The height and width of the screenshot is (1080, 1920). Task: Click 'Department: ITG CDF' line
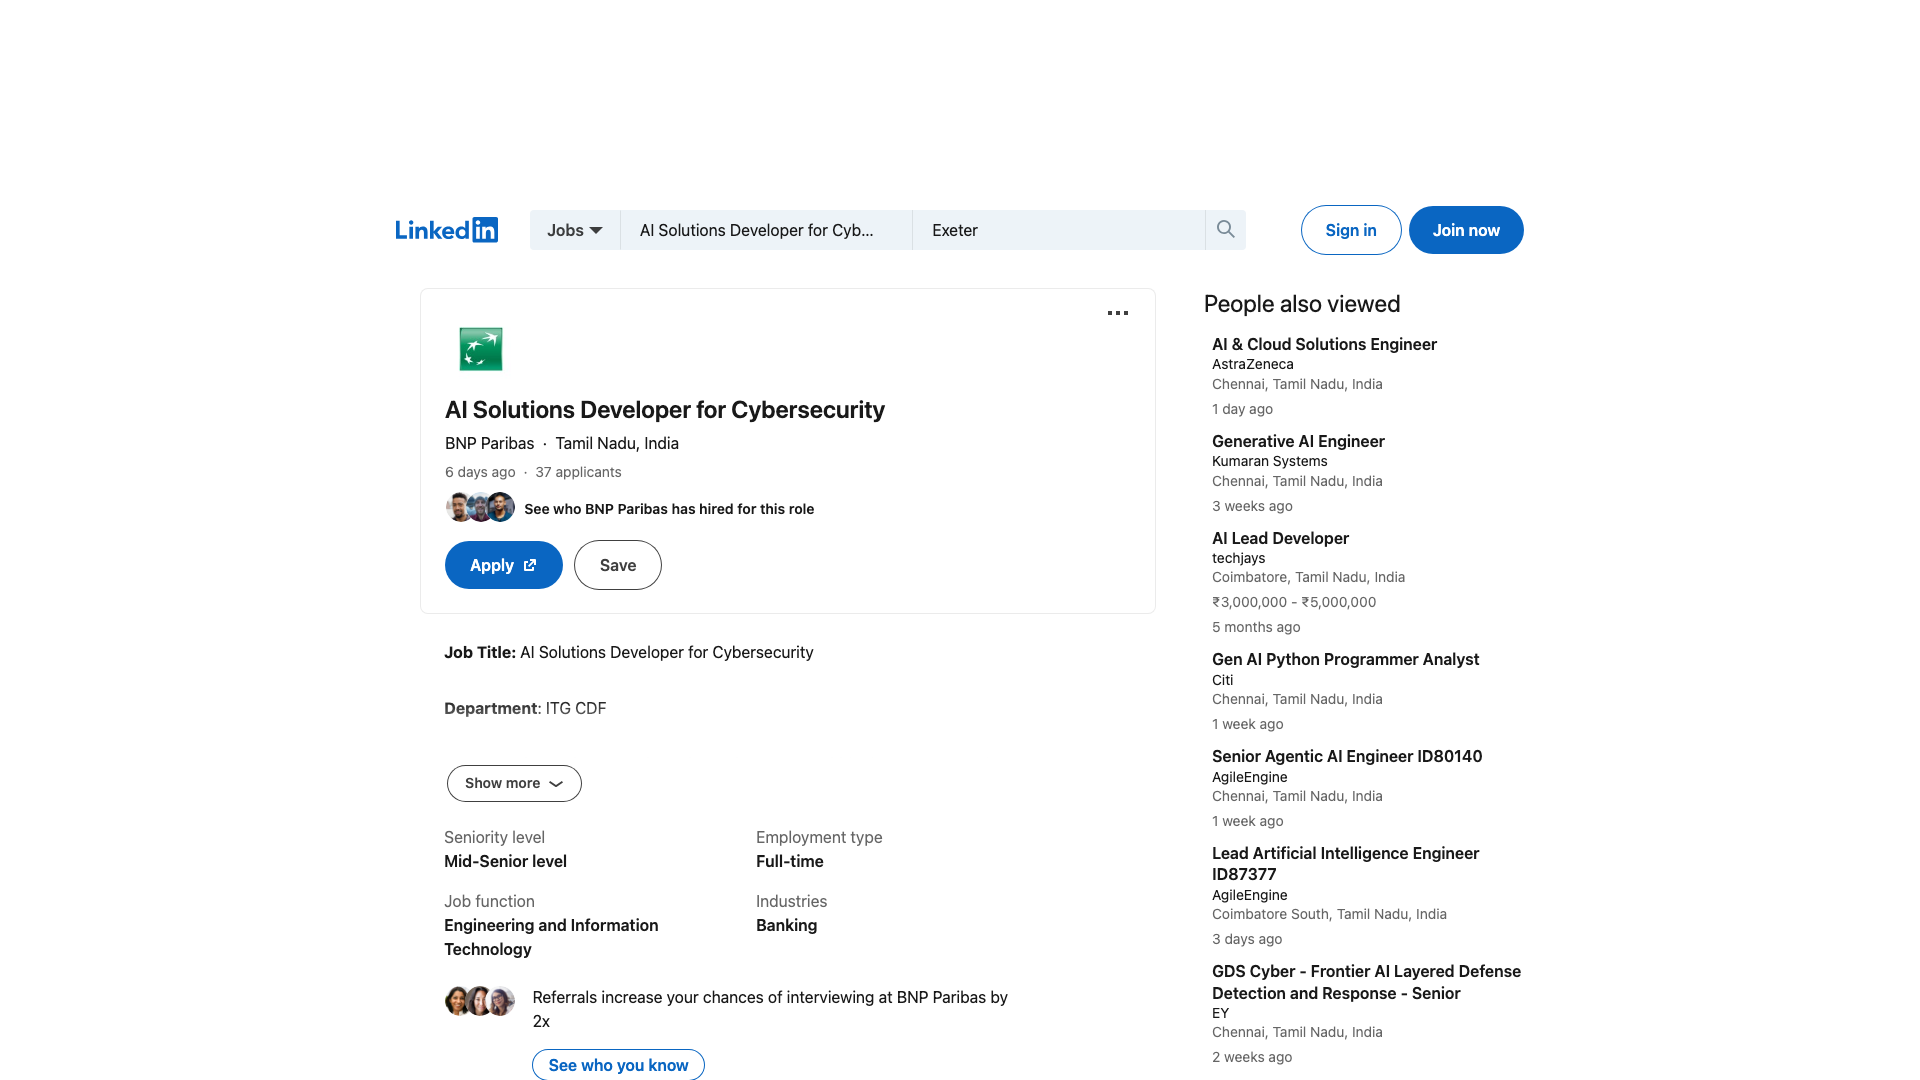pos(525,708)
